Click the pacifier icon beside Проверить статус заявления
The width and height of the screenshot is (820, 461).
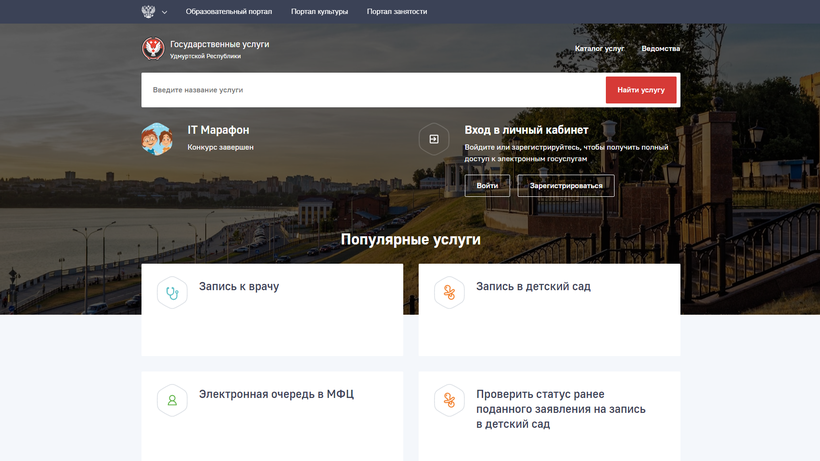pos(449,400)
